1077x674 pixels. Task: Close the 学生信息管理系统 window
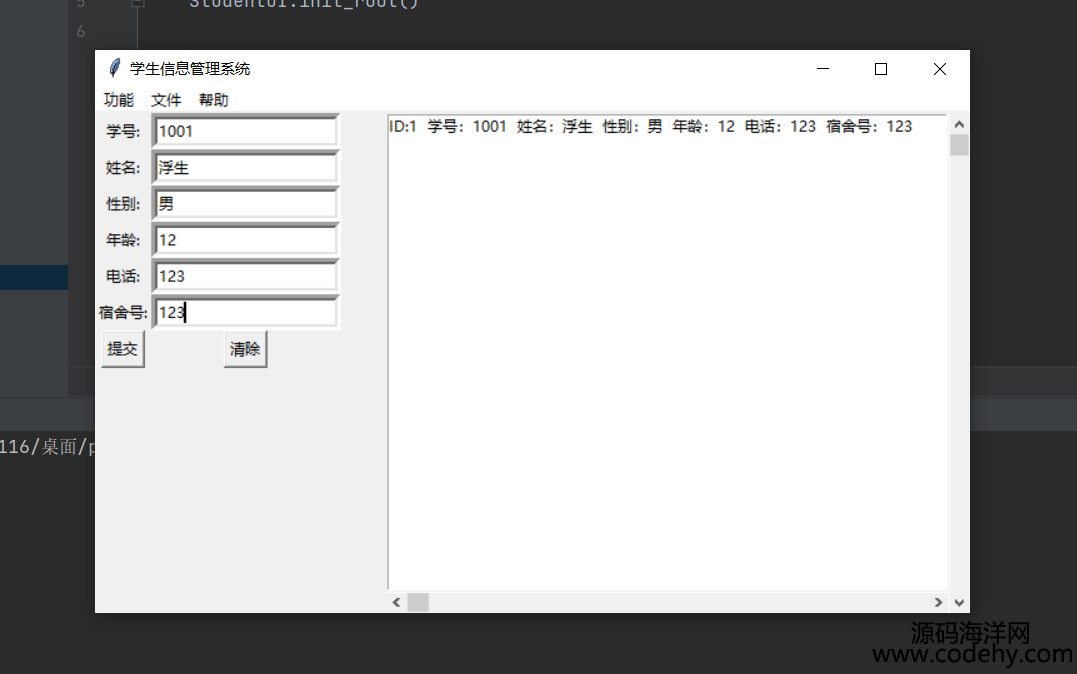pos(940,69)
